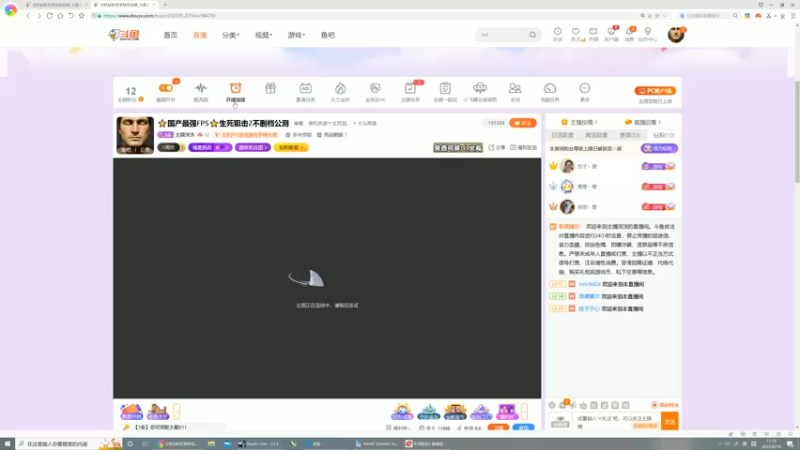Switch to the 钻粉 tab
The image size is (800, 450).
coord(663,135)
